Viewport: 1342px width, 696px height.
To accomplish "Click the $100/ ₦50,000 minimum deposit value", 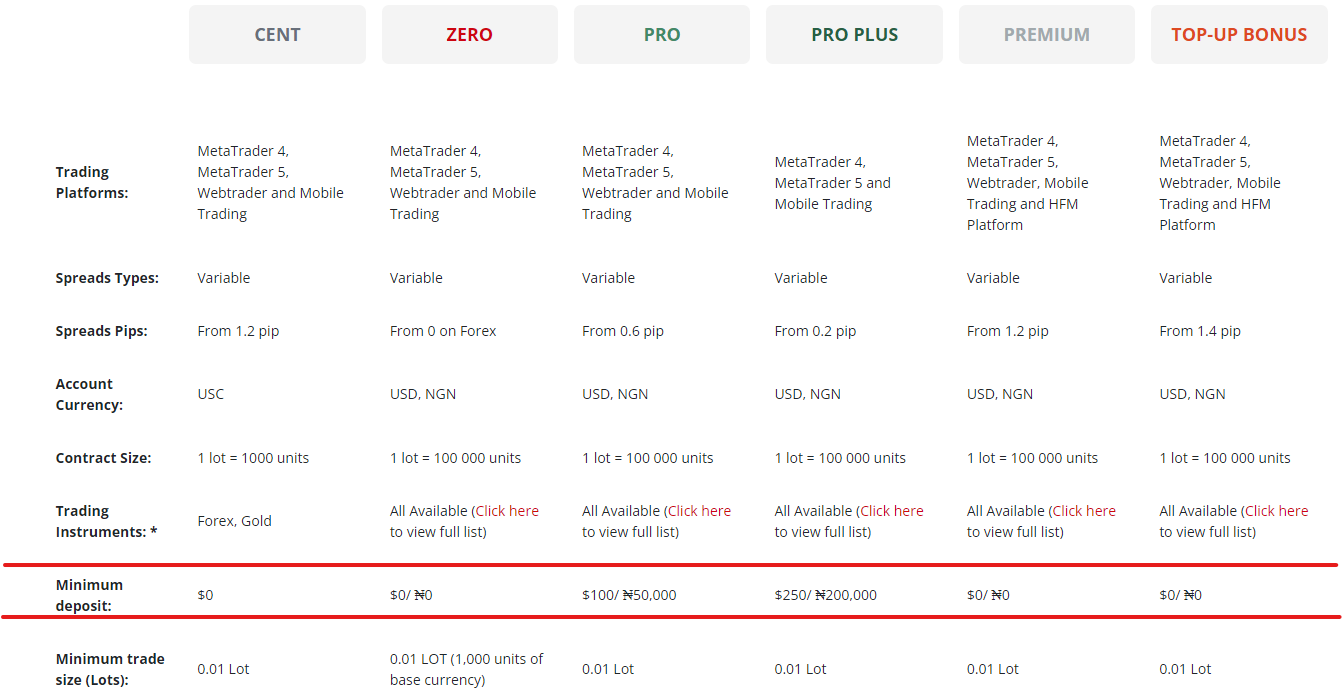I will pos(629,595).
